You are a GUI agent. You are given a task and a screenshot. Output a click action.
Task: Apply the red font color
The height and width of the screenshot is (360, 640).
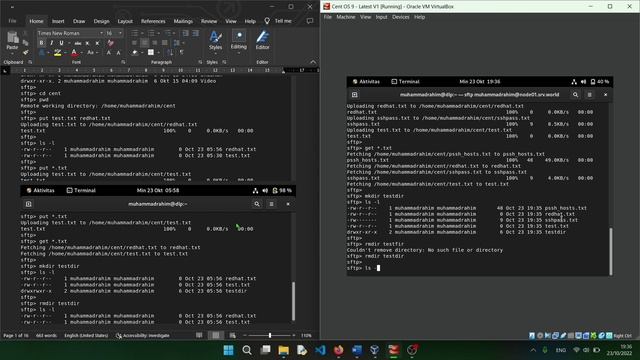74,53
